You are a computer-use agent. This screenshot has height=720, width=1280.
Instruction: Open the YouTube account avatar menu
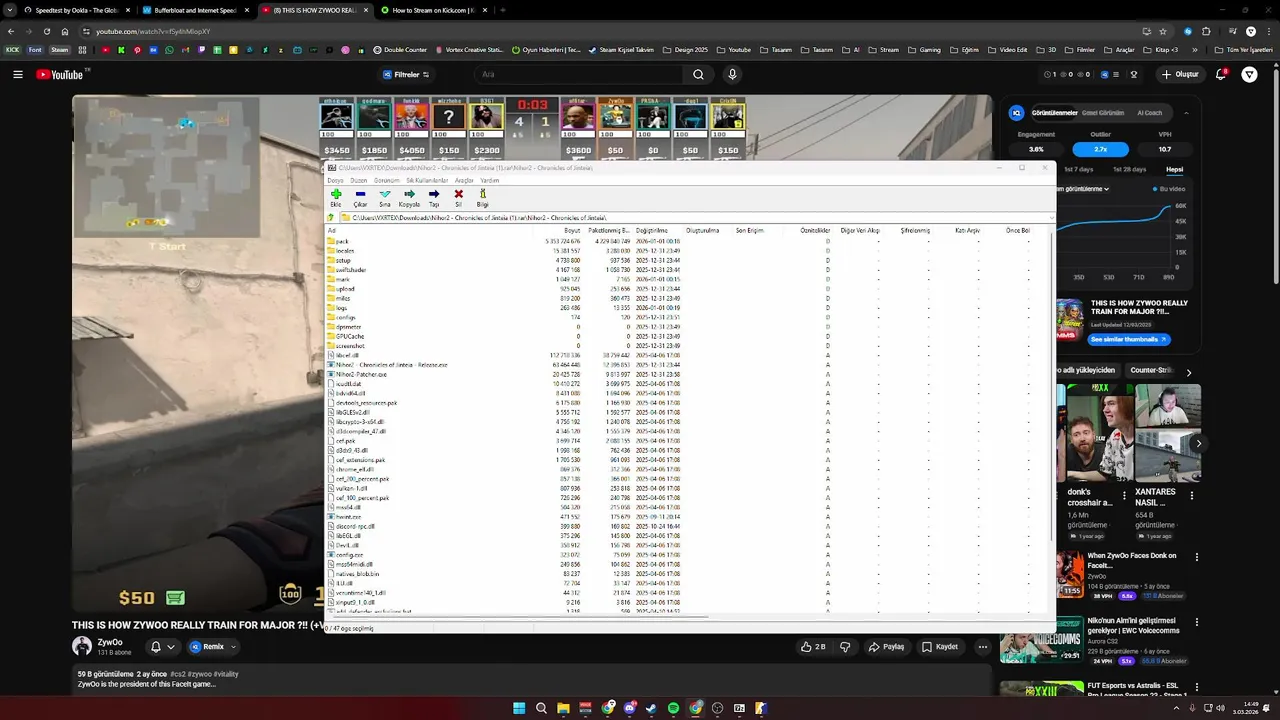coord(1249,74)
